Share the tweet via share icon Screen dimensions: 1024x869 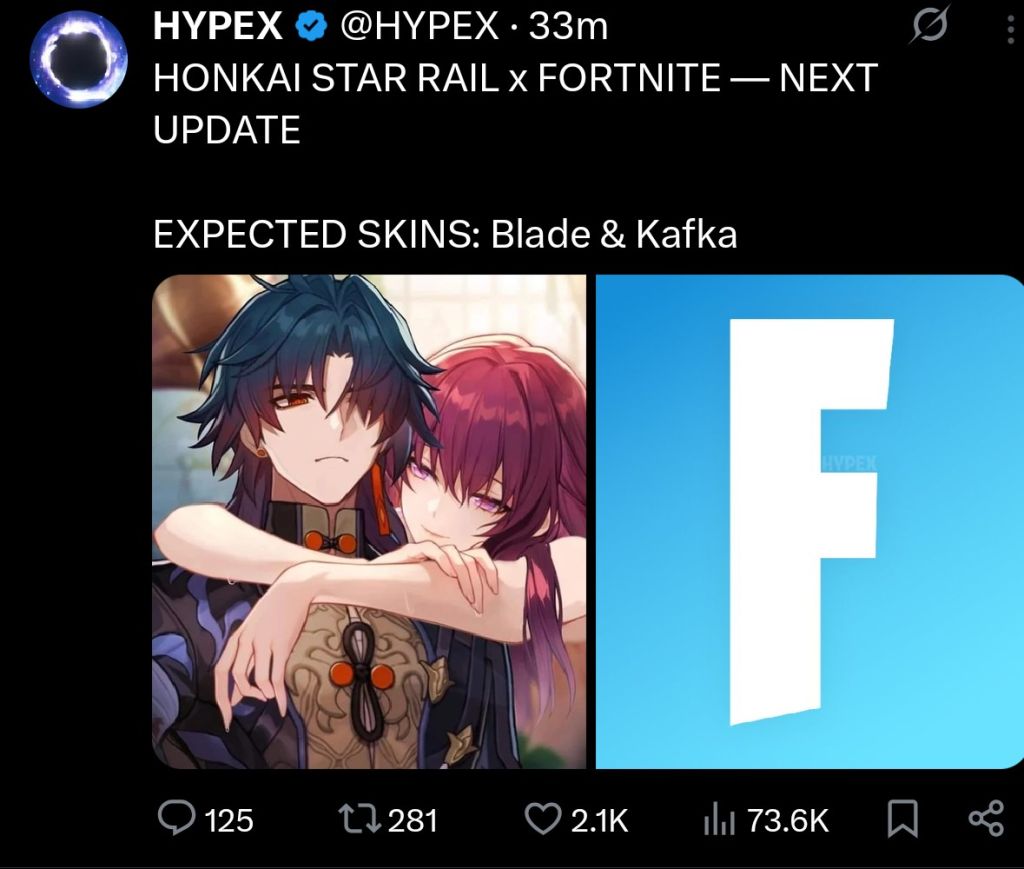[x=985, y=819]
